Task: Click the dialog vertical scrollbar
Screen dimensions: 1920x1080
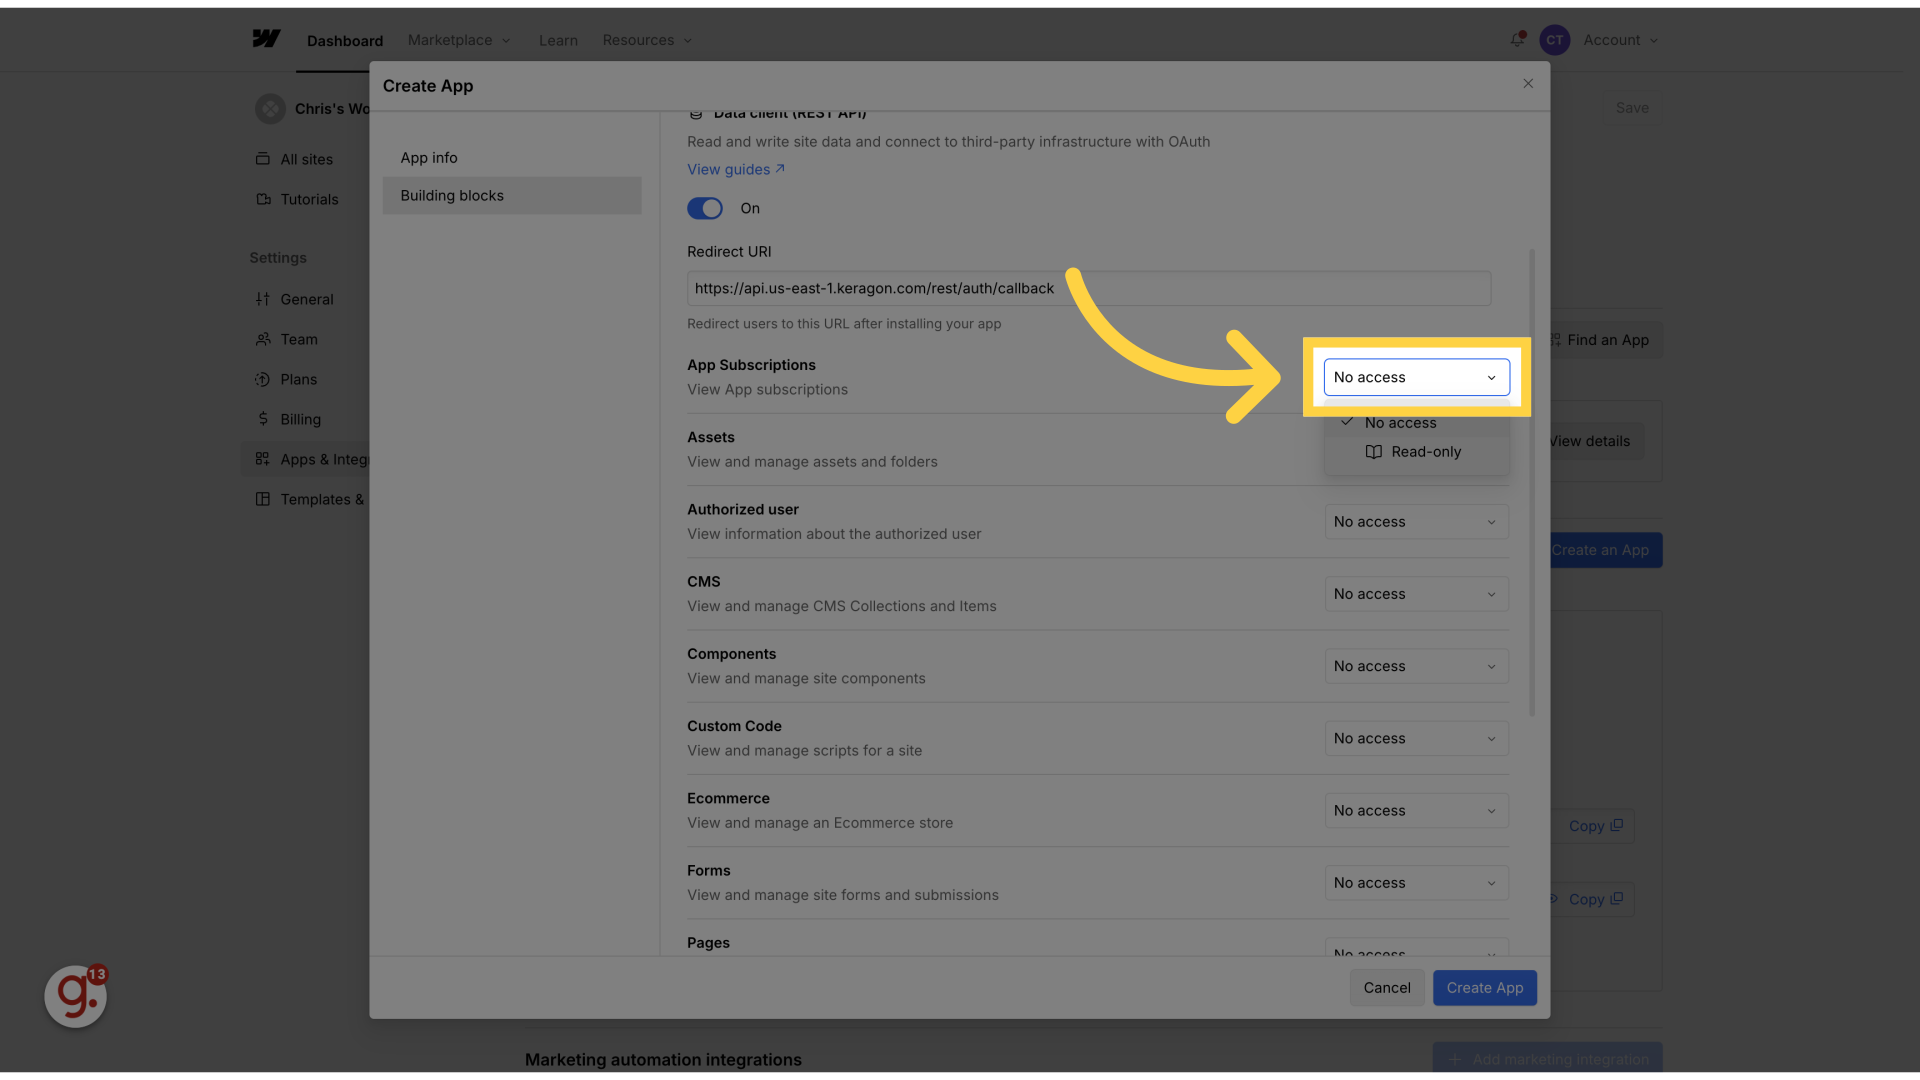Action: tap(1532, 483)
